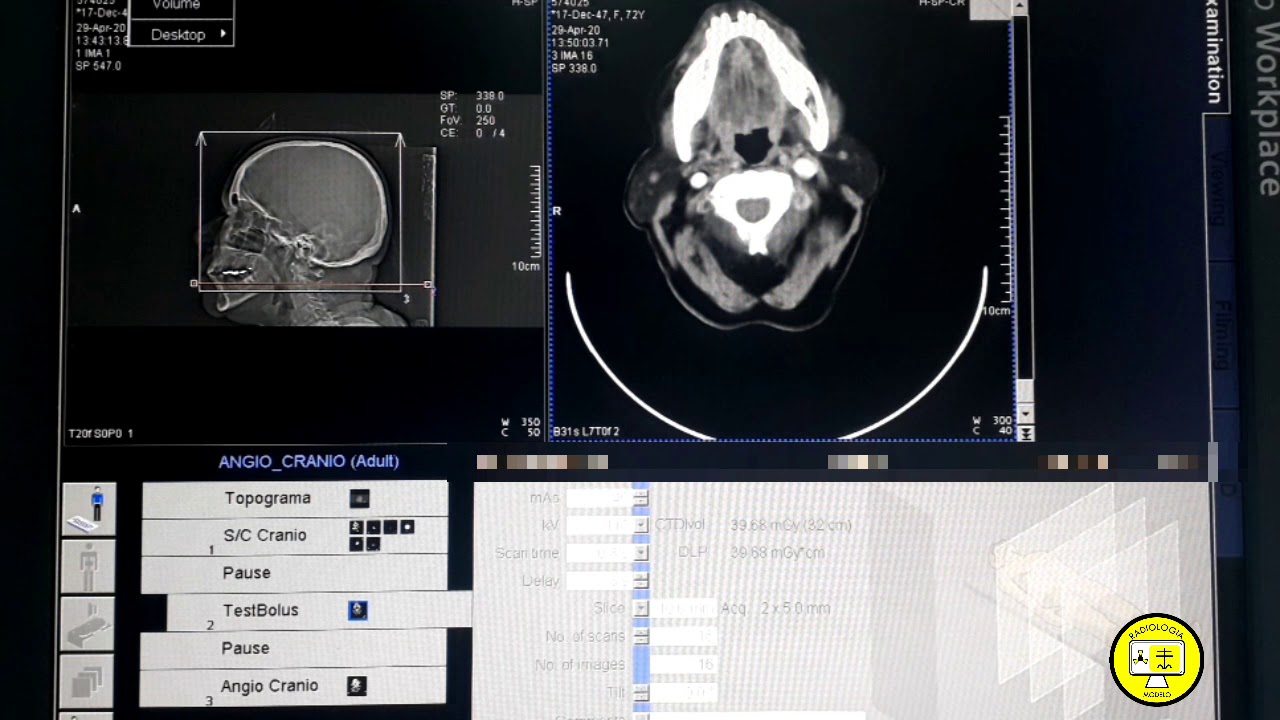Click the axial image scrollbar up arrow
The height and width of the screenshot is (720, 1280).
(1019, 7)
